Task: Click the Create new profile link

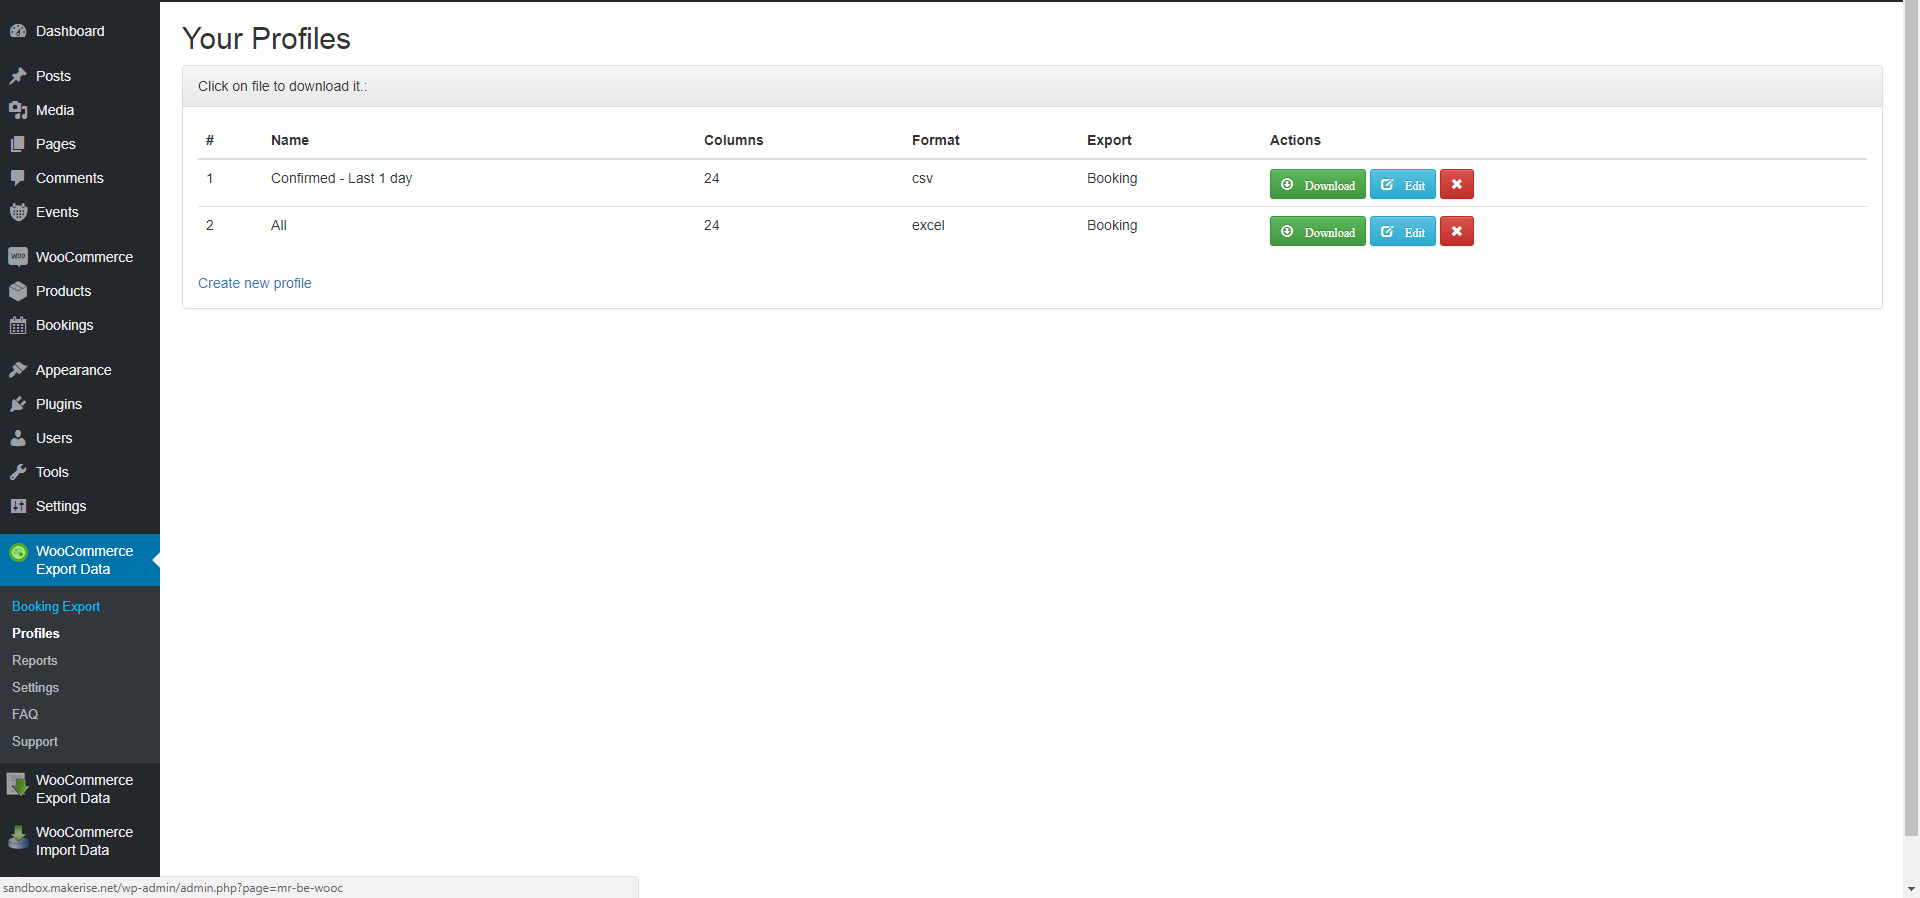Action: [254, 283]
